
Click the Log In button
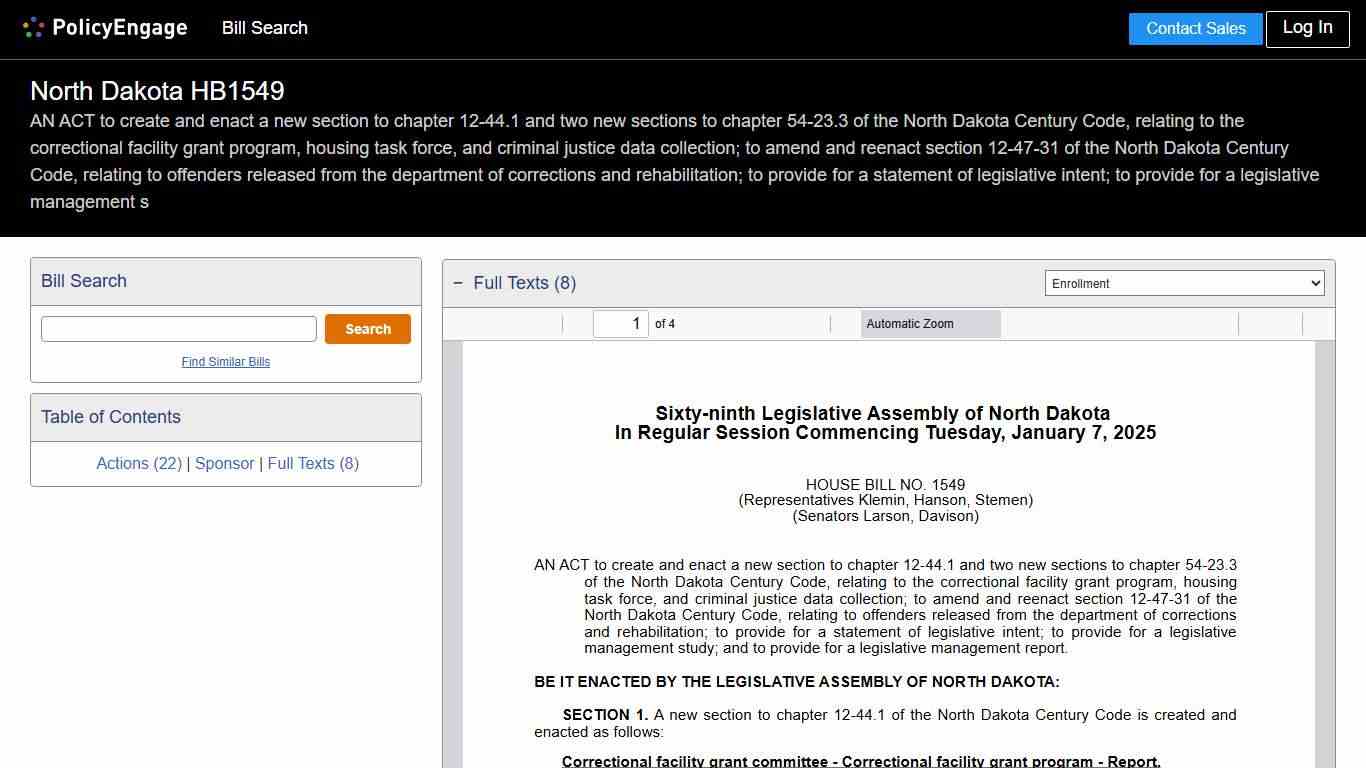(1307, 28)
